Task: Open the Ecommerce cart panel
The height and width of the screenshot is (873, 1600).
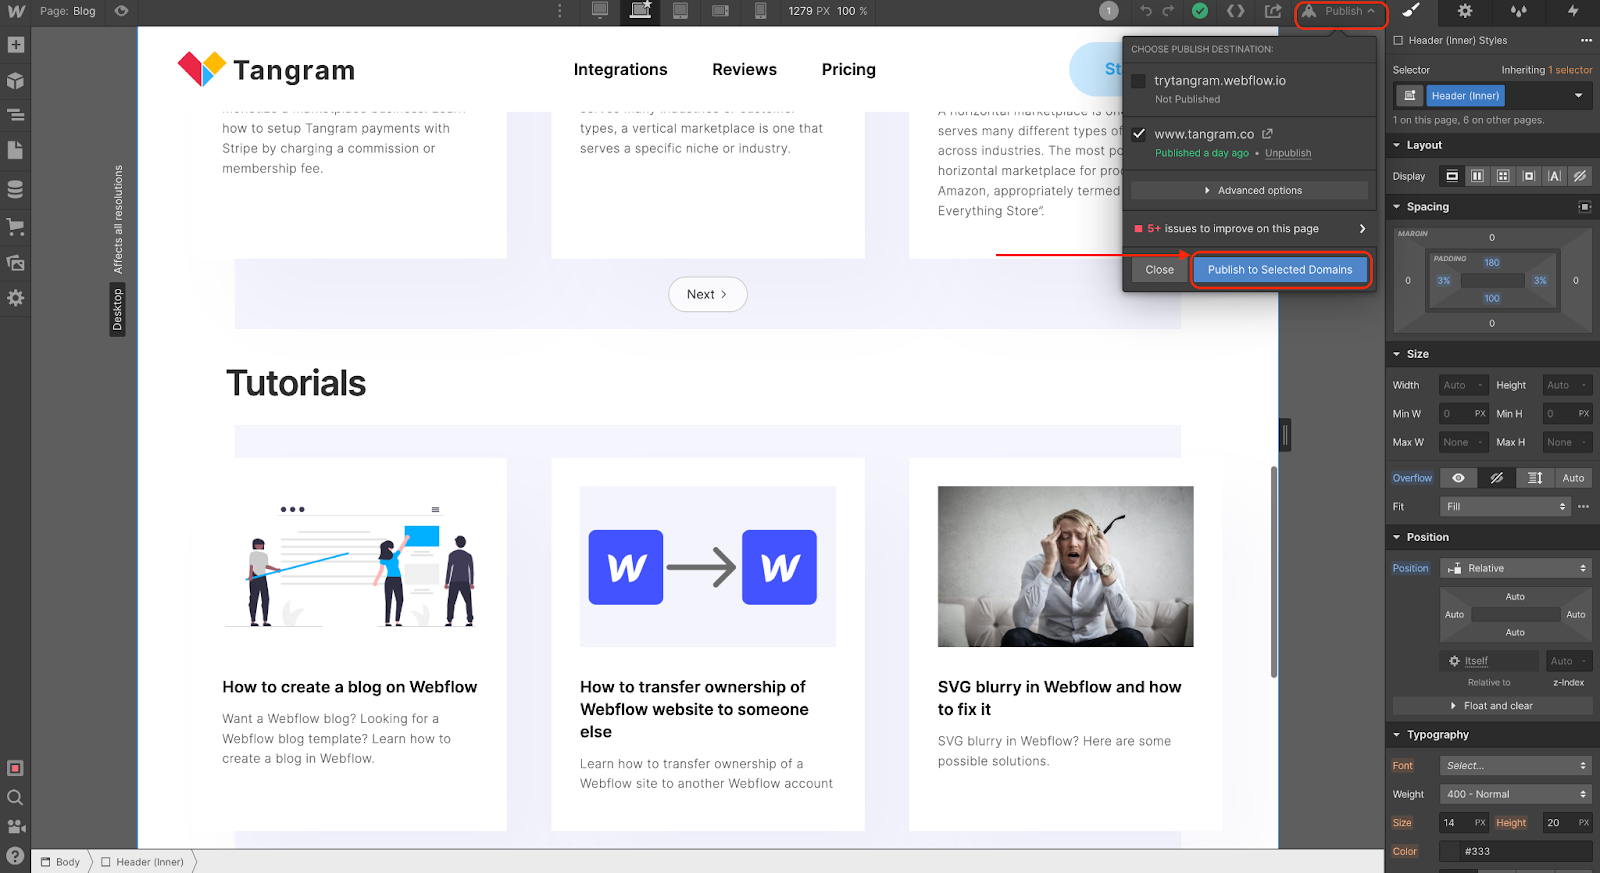Action: coord(15,227)
